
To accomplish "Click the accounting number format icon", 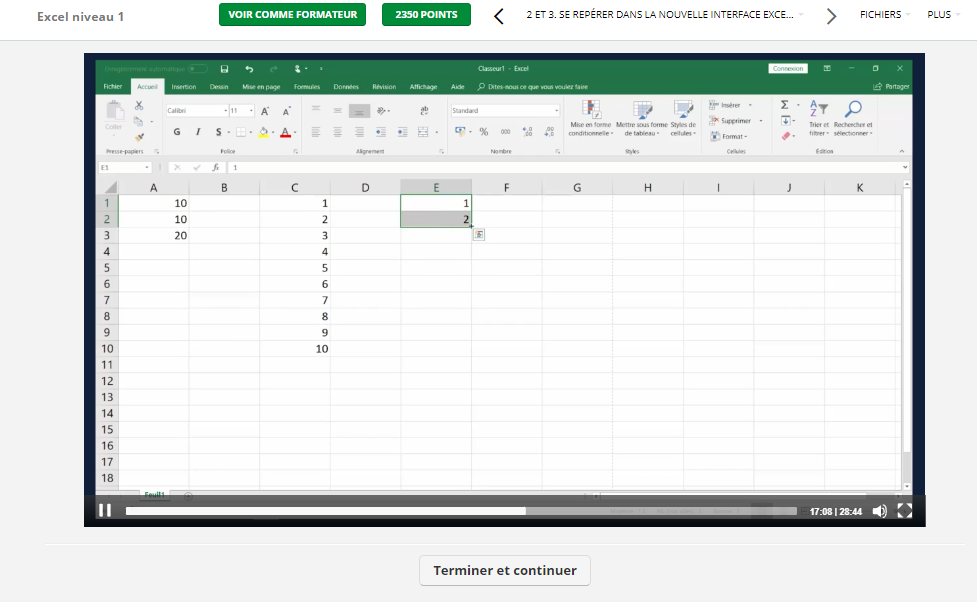I will pyautogui.click(x=460, y=131).
